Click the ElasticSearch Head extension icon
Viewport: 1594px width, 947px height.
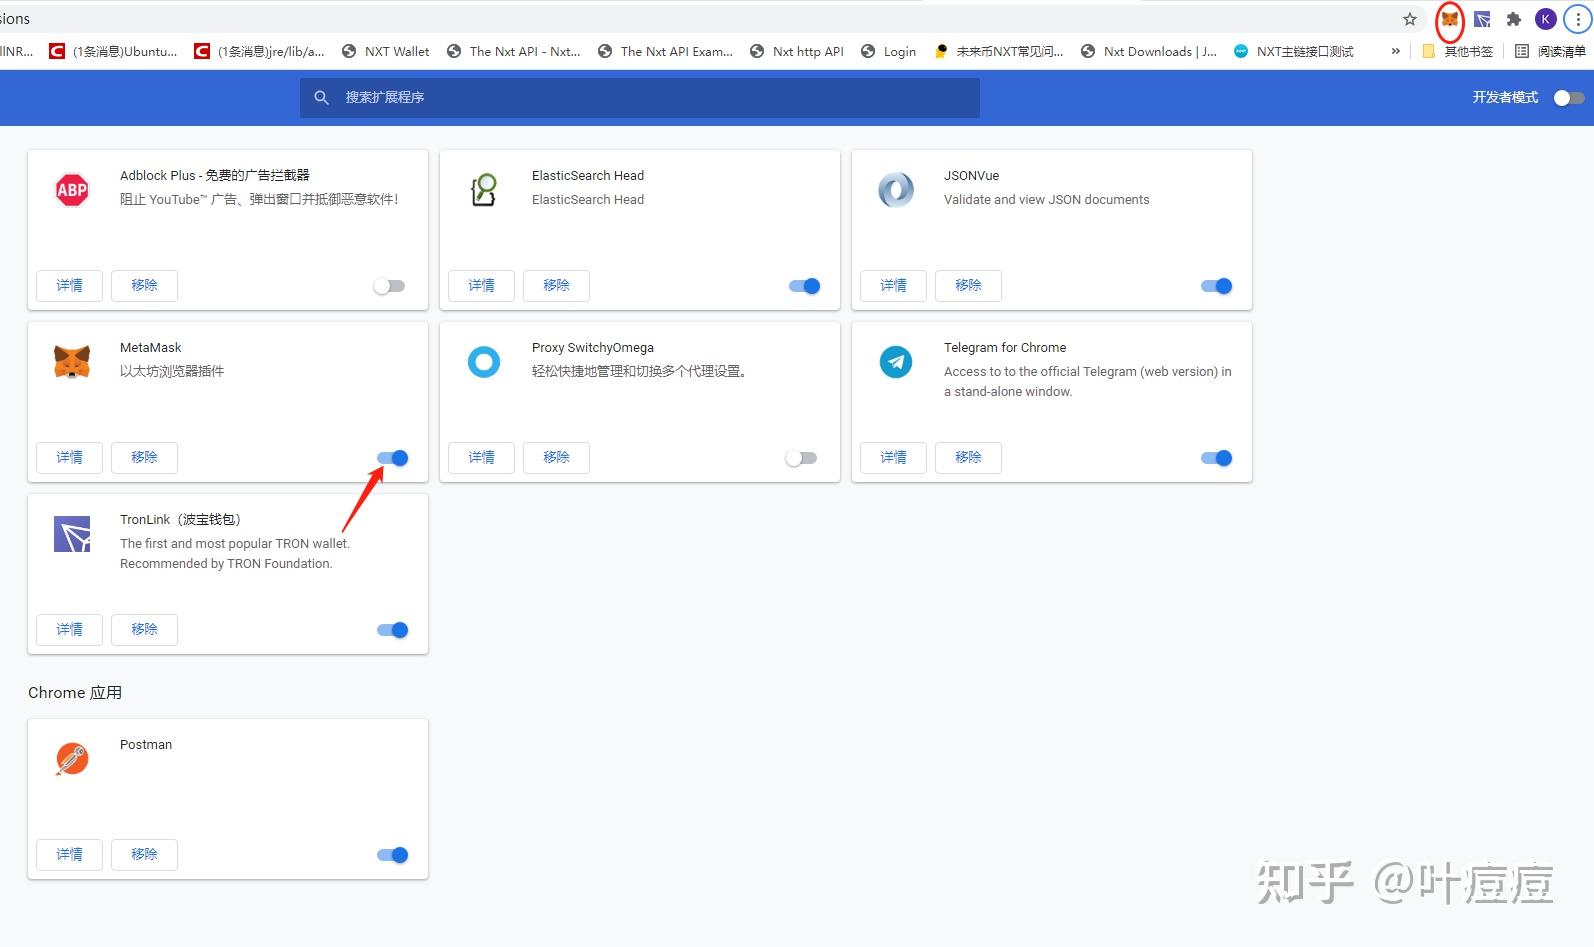[484, 190]
